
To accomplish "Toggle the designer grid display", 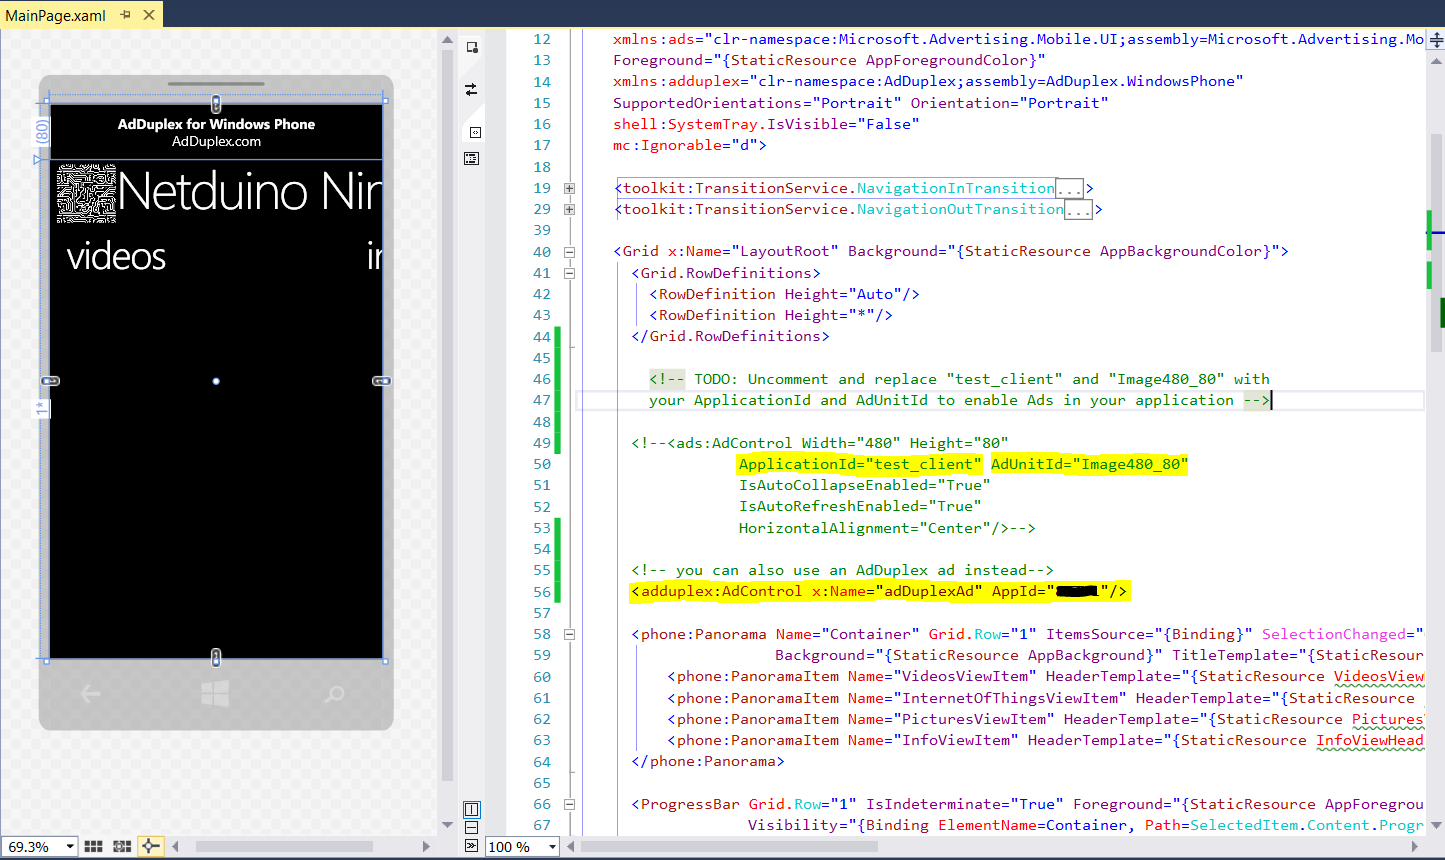I will tap(93, 846).
